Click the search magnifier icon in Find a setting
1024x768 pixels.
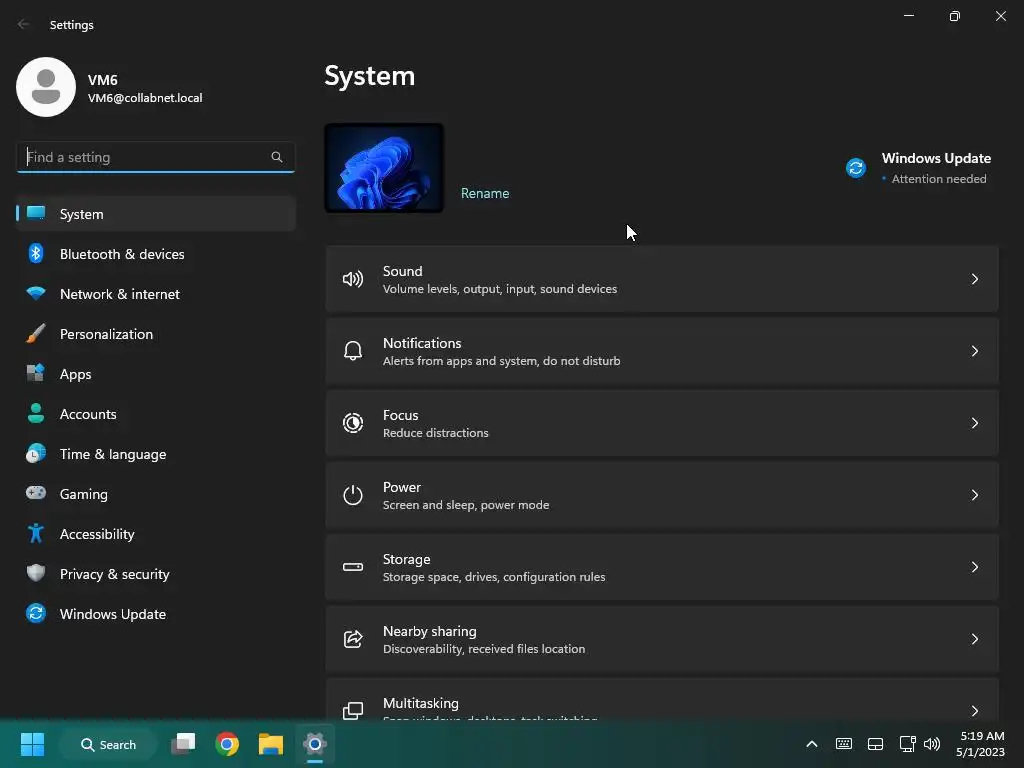pyautogui.click(x=277, y=157)
